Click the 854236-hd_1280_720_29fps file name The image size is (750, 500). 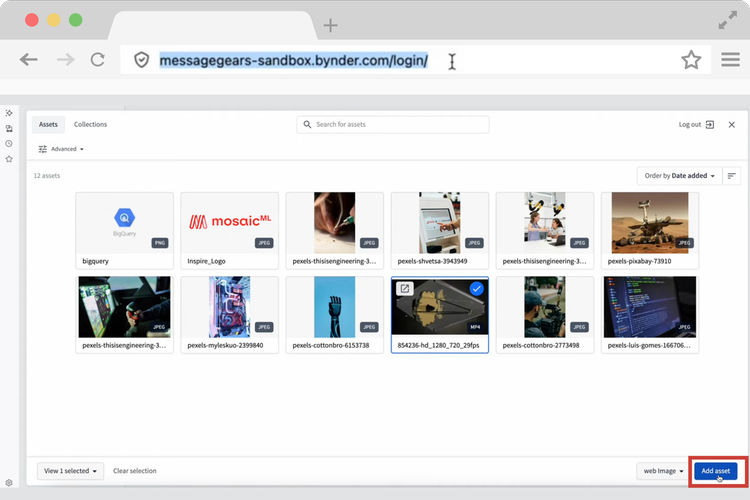tap(438, 345)
